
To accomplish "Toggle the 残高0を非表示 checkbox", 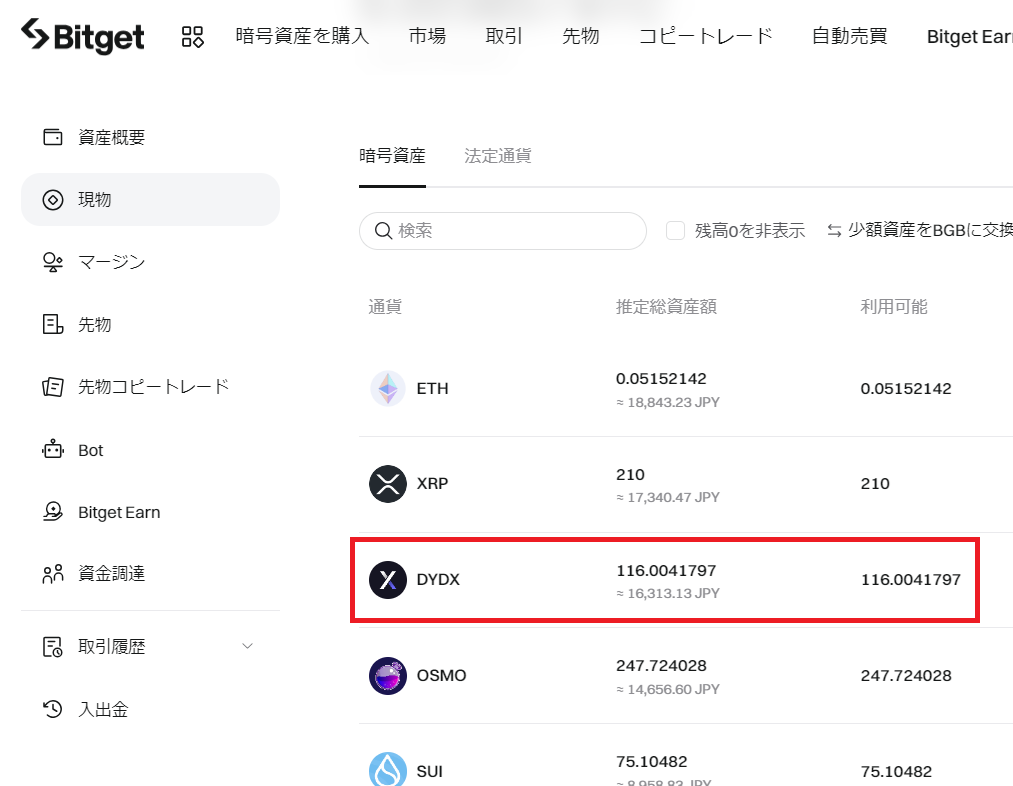I will [675, 231].
